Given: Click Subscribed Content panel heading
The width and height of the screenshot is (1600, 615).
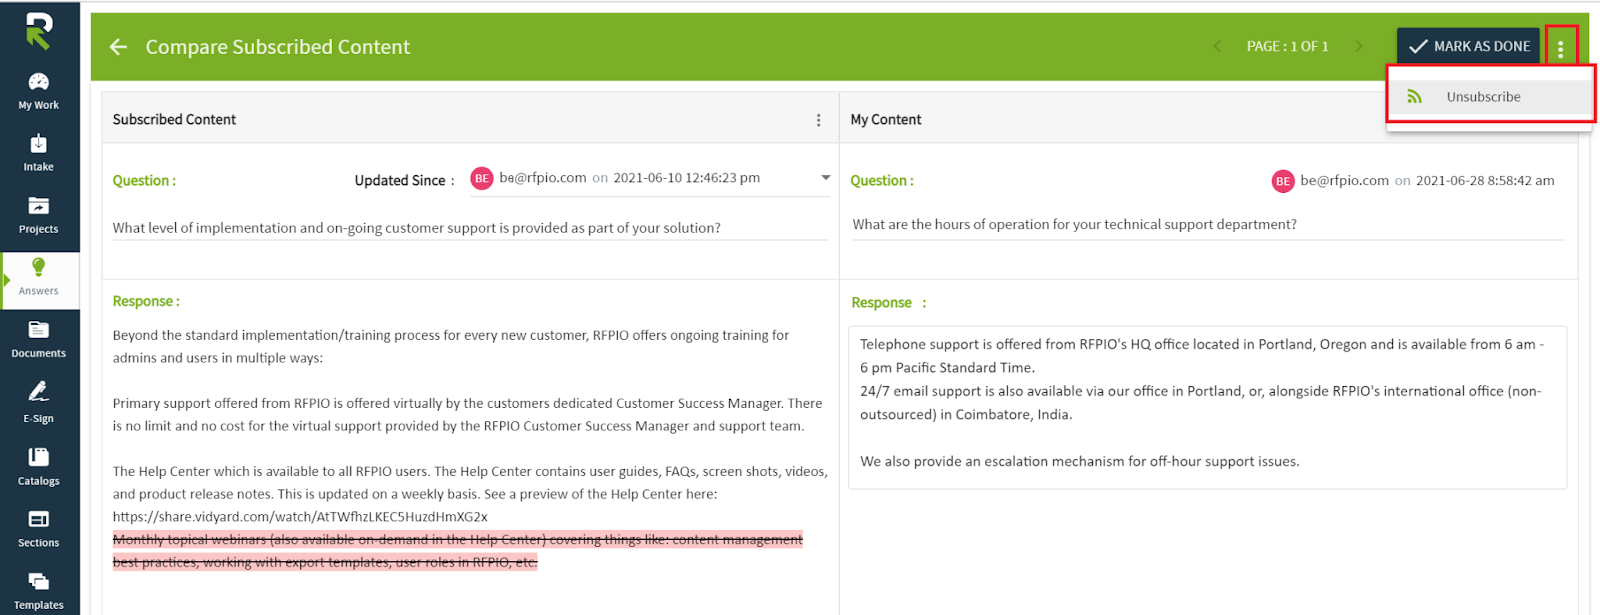Looking at the screenshot, I should coord(174,119).
